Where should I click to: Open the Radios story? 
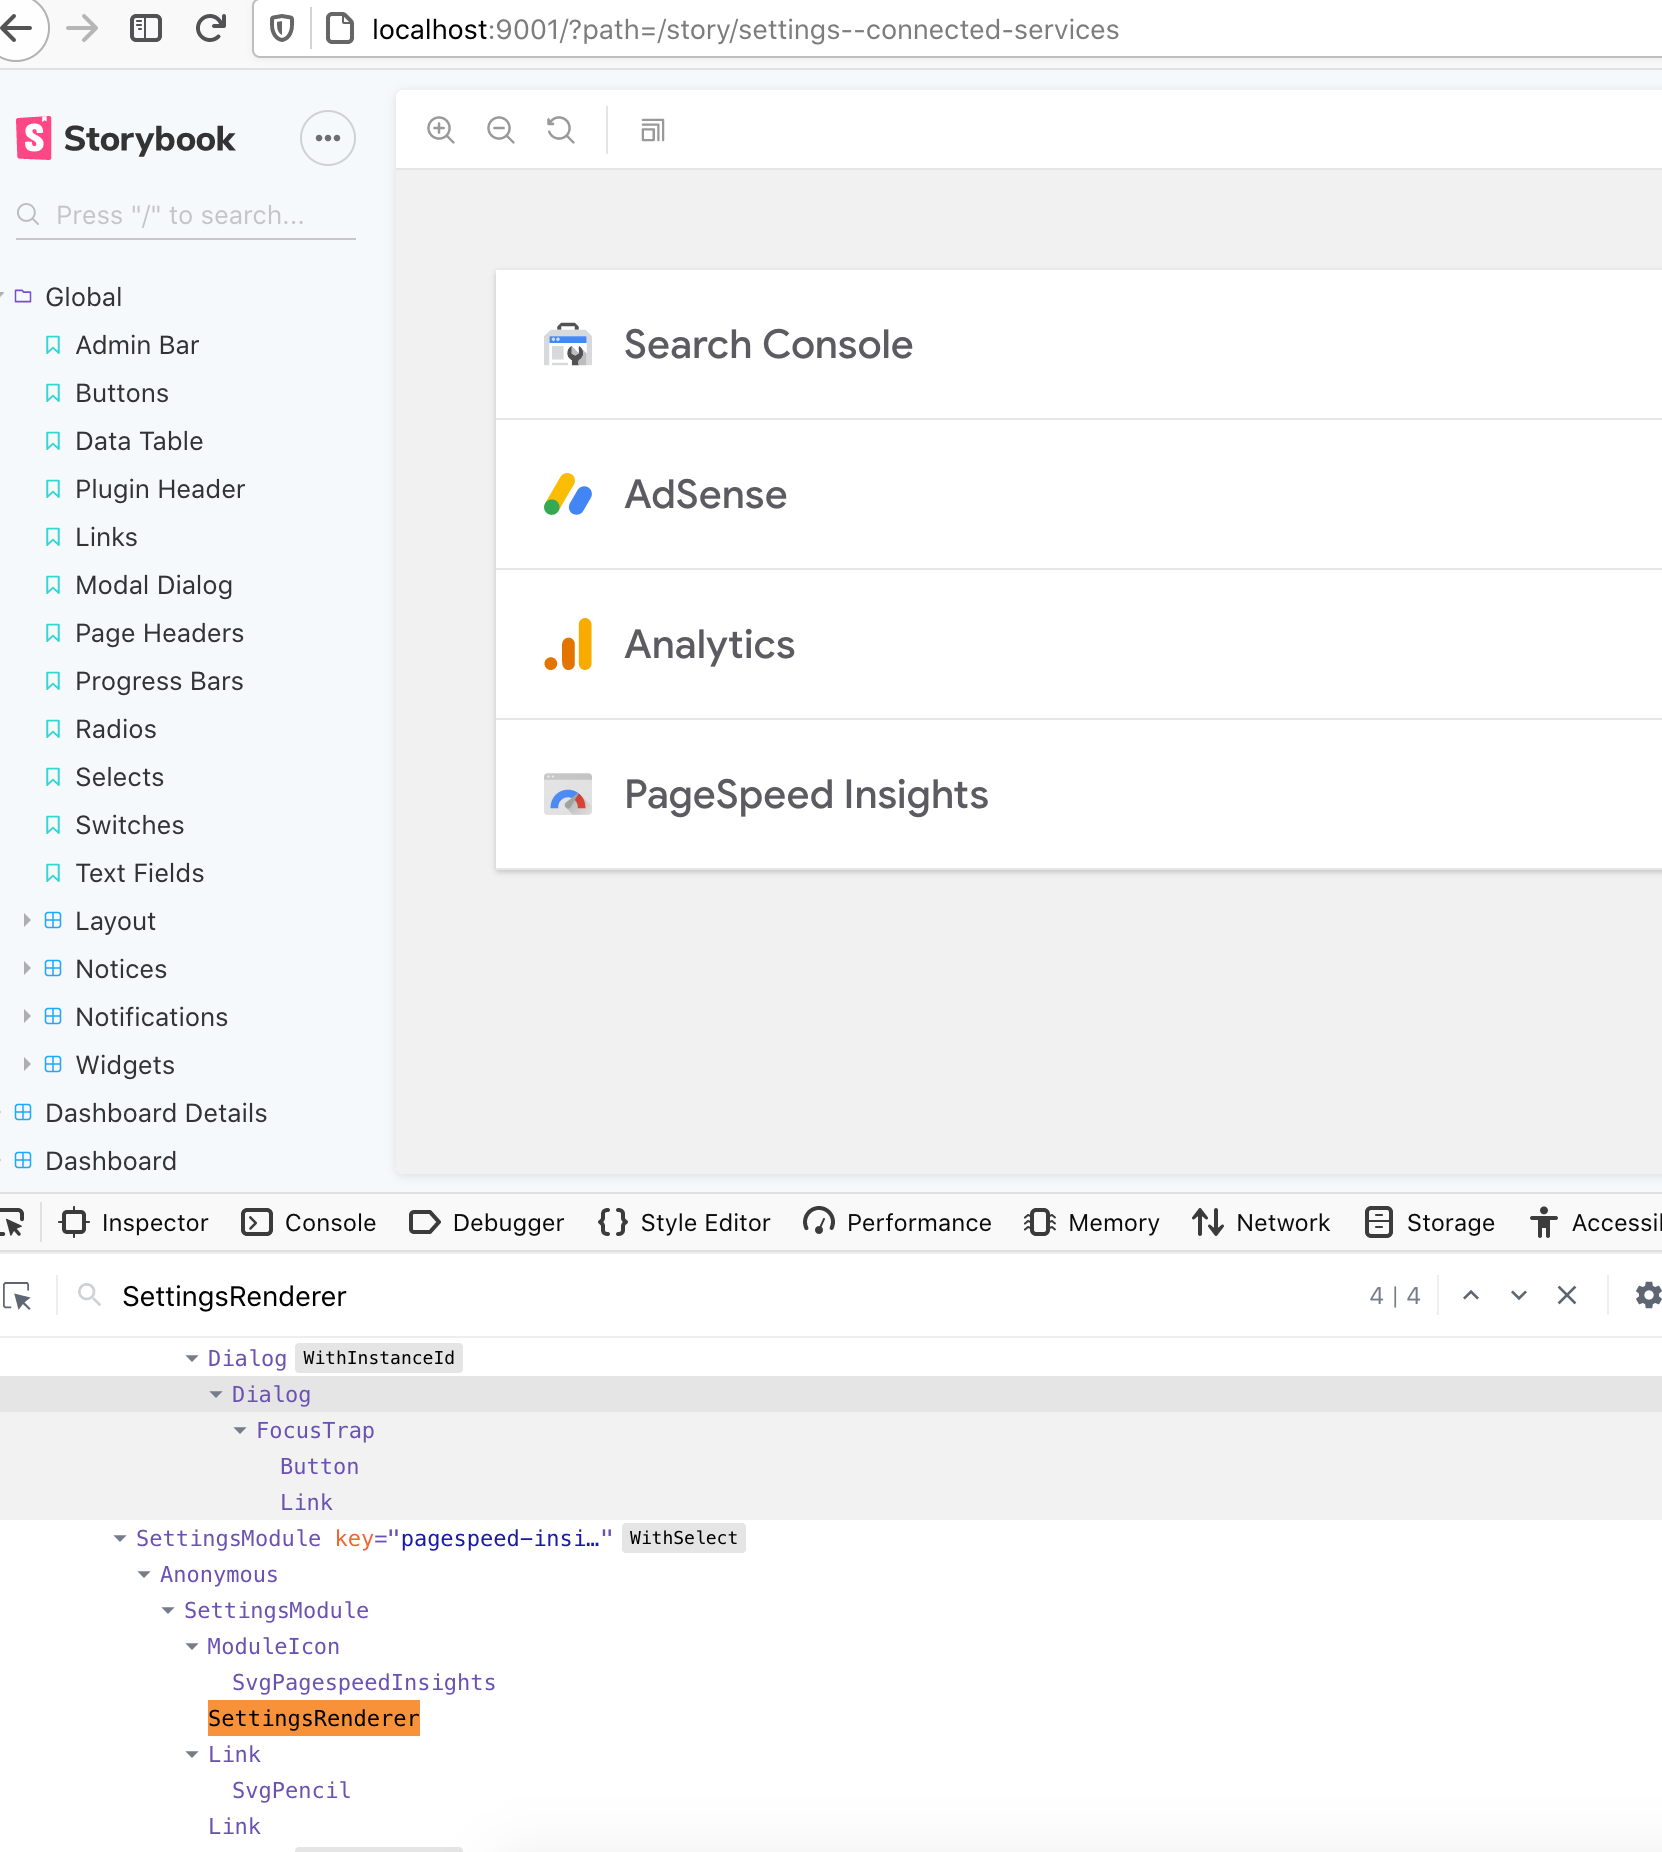[x=116, y=729]
